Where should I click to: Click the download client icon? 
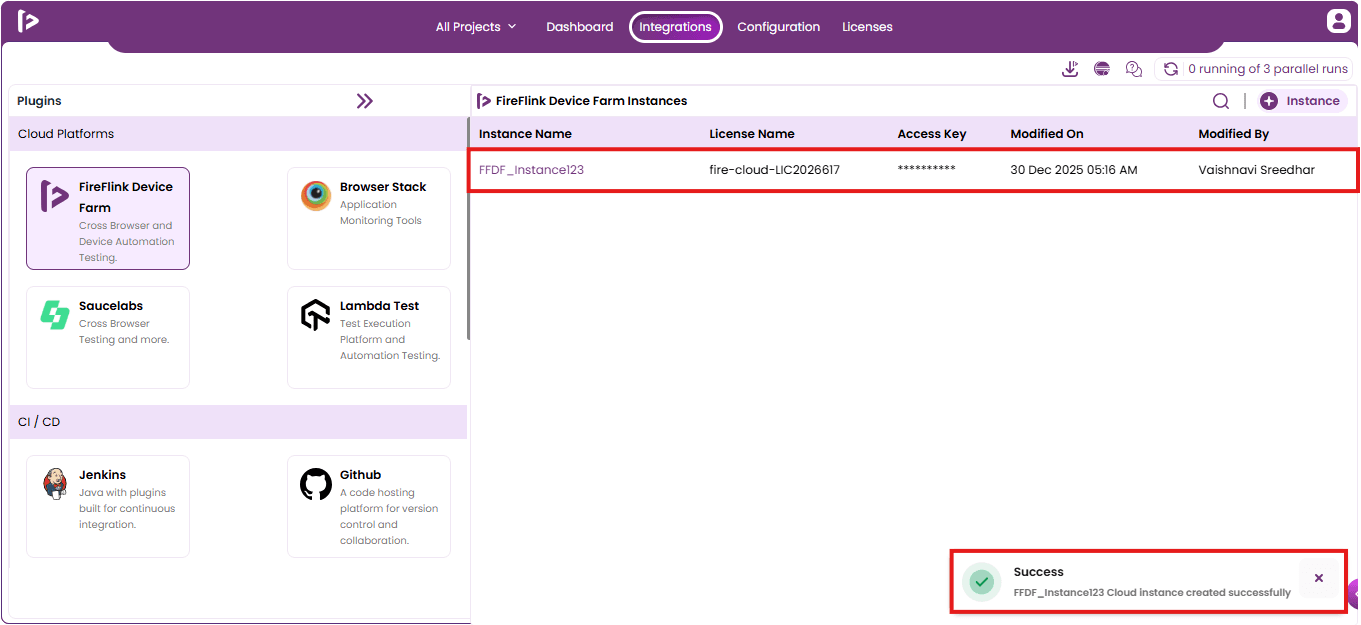[x=1070, y=69]
